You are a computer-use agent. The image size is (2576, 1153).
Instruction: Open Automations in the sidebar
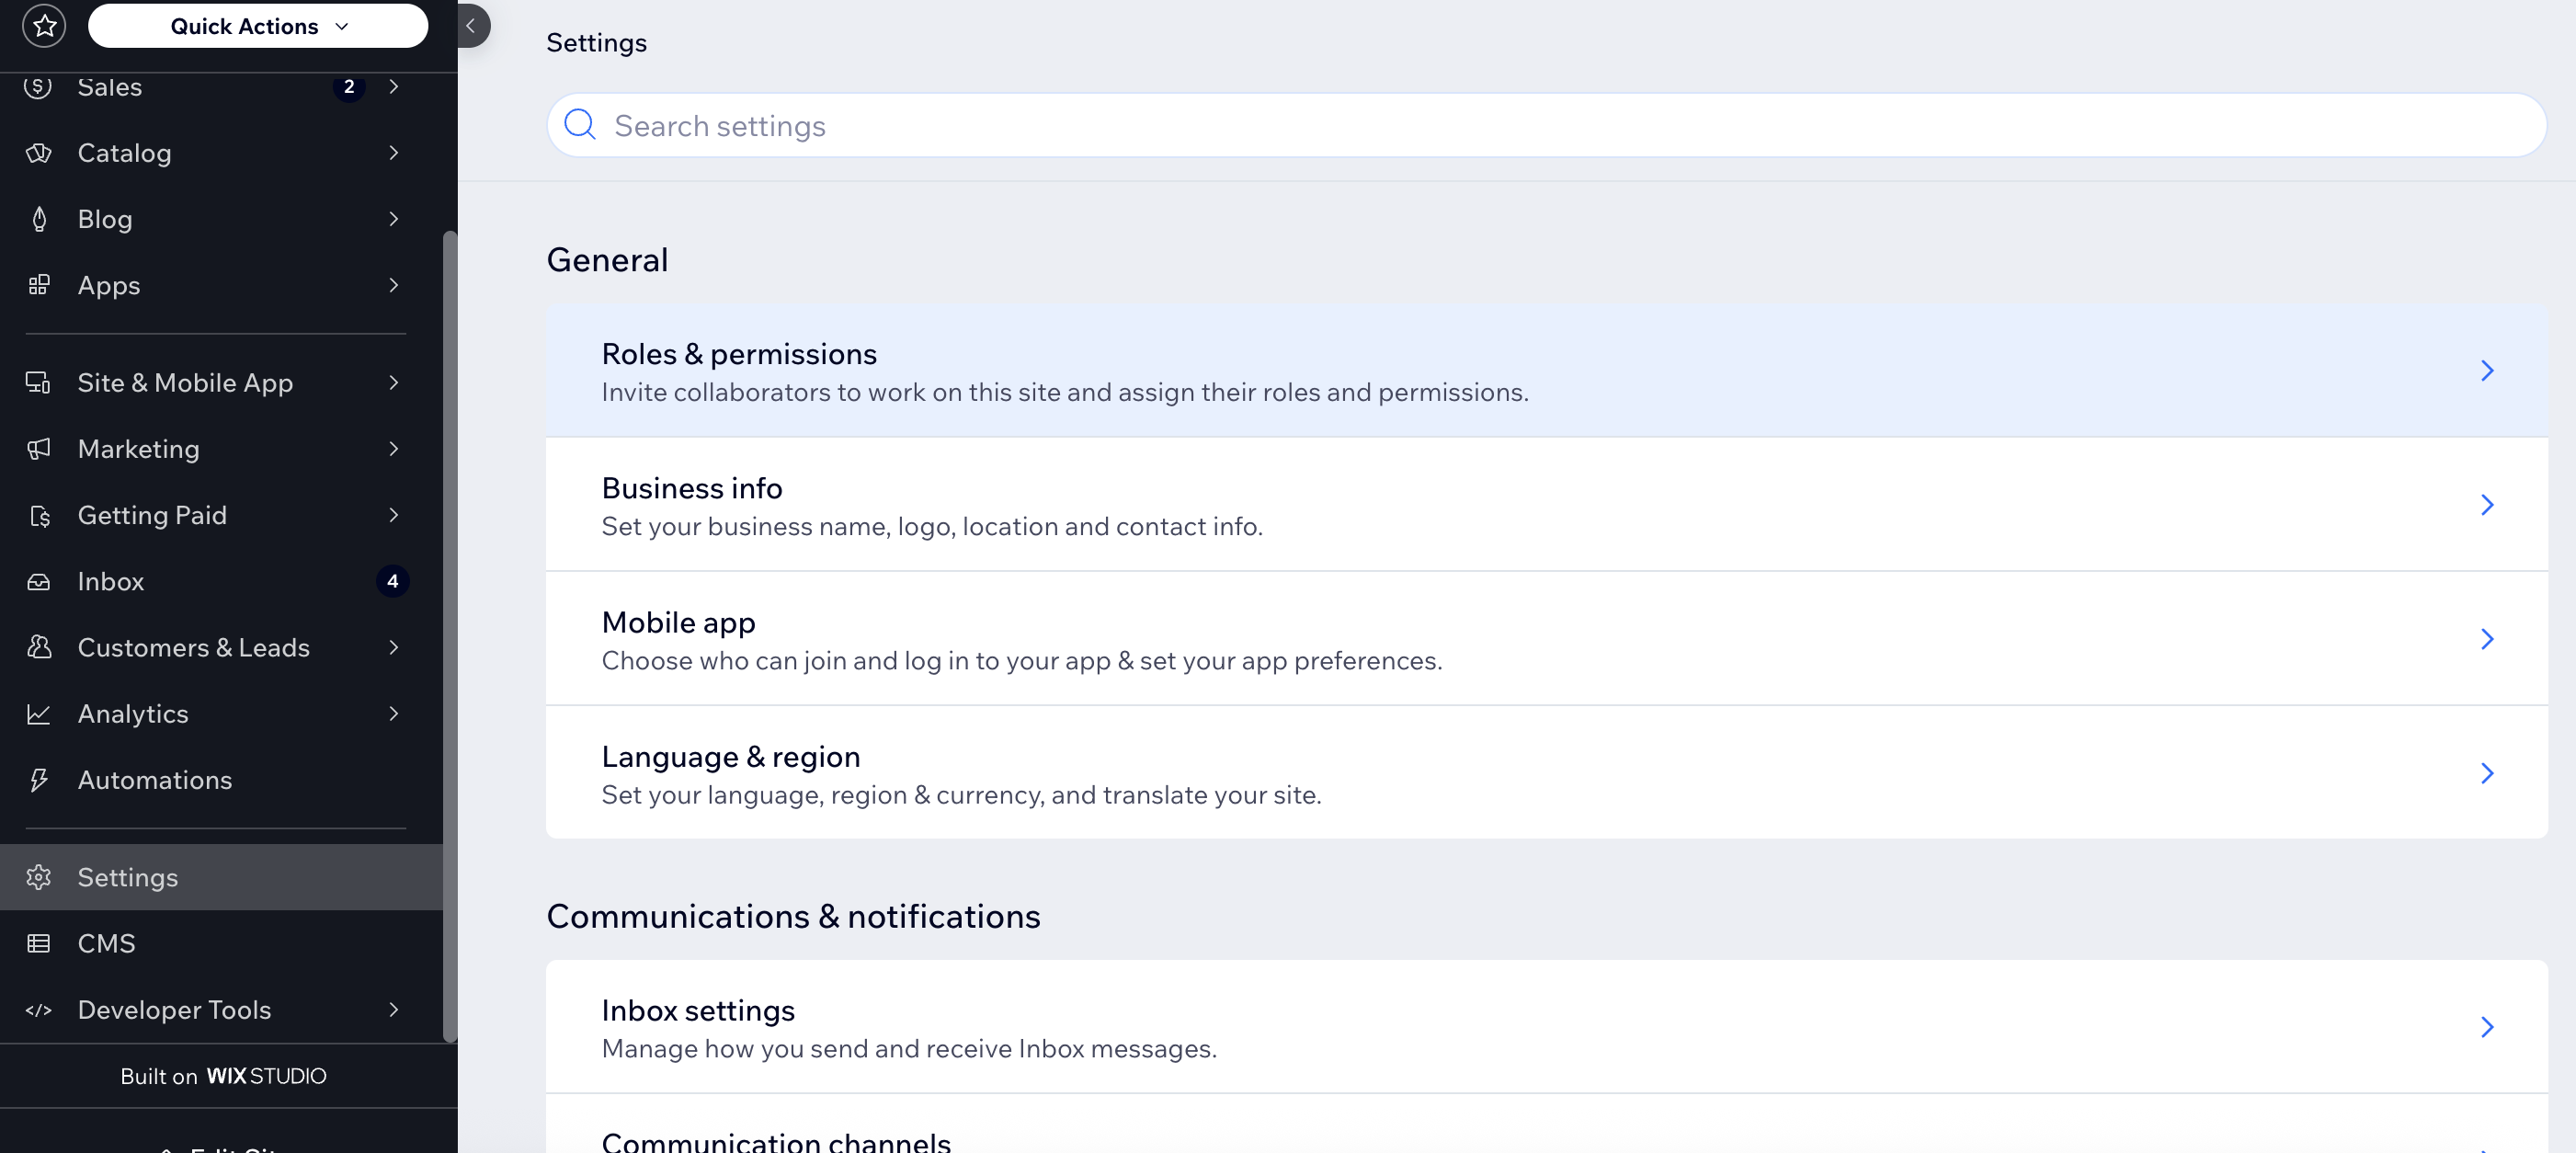pyautogui.click(x=222, y=780)
